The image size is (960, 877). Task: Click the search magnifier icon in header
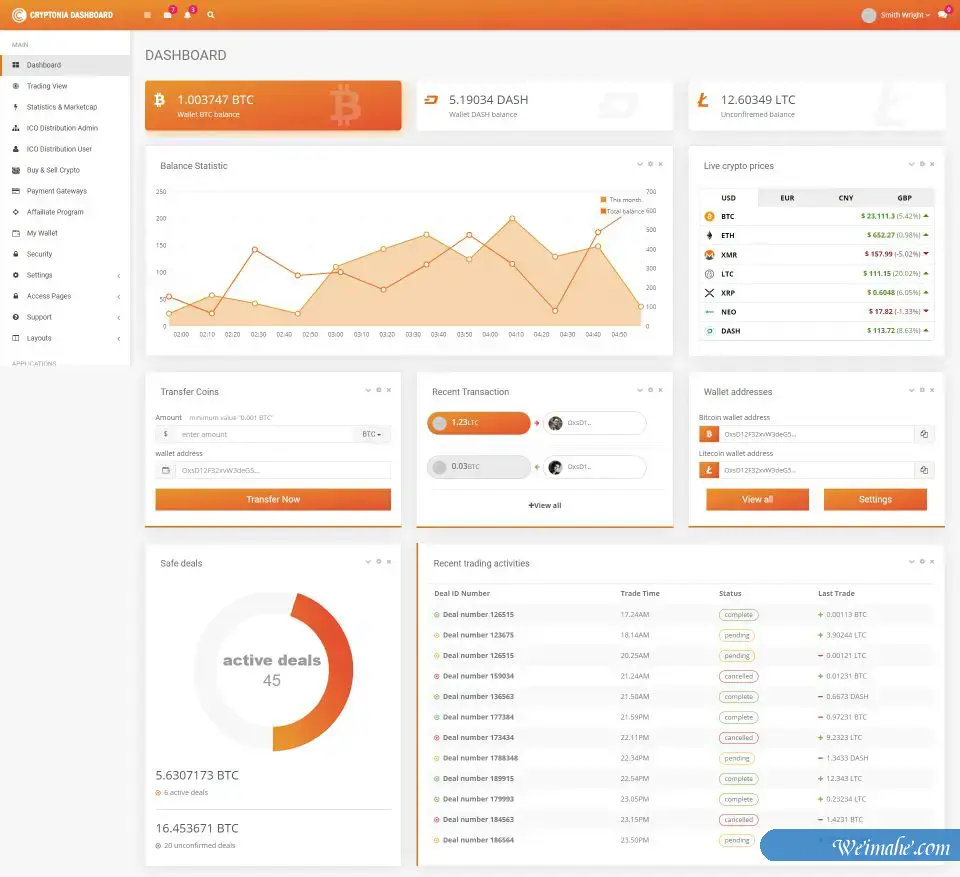[210, 15]
